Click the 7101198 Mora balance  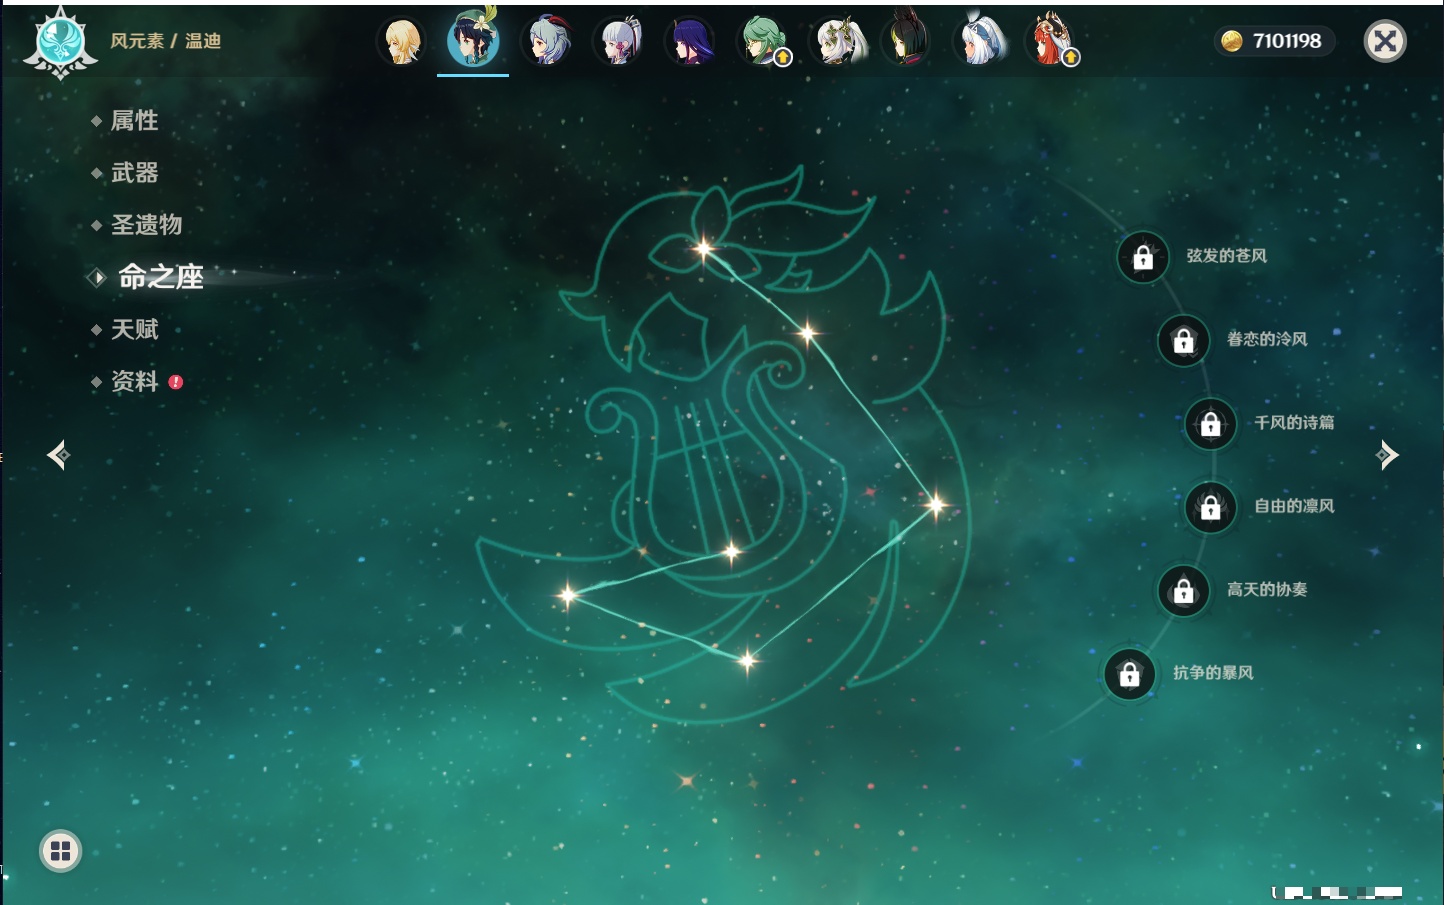[1287, 41]
